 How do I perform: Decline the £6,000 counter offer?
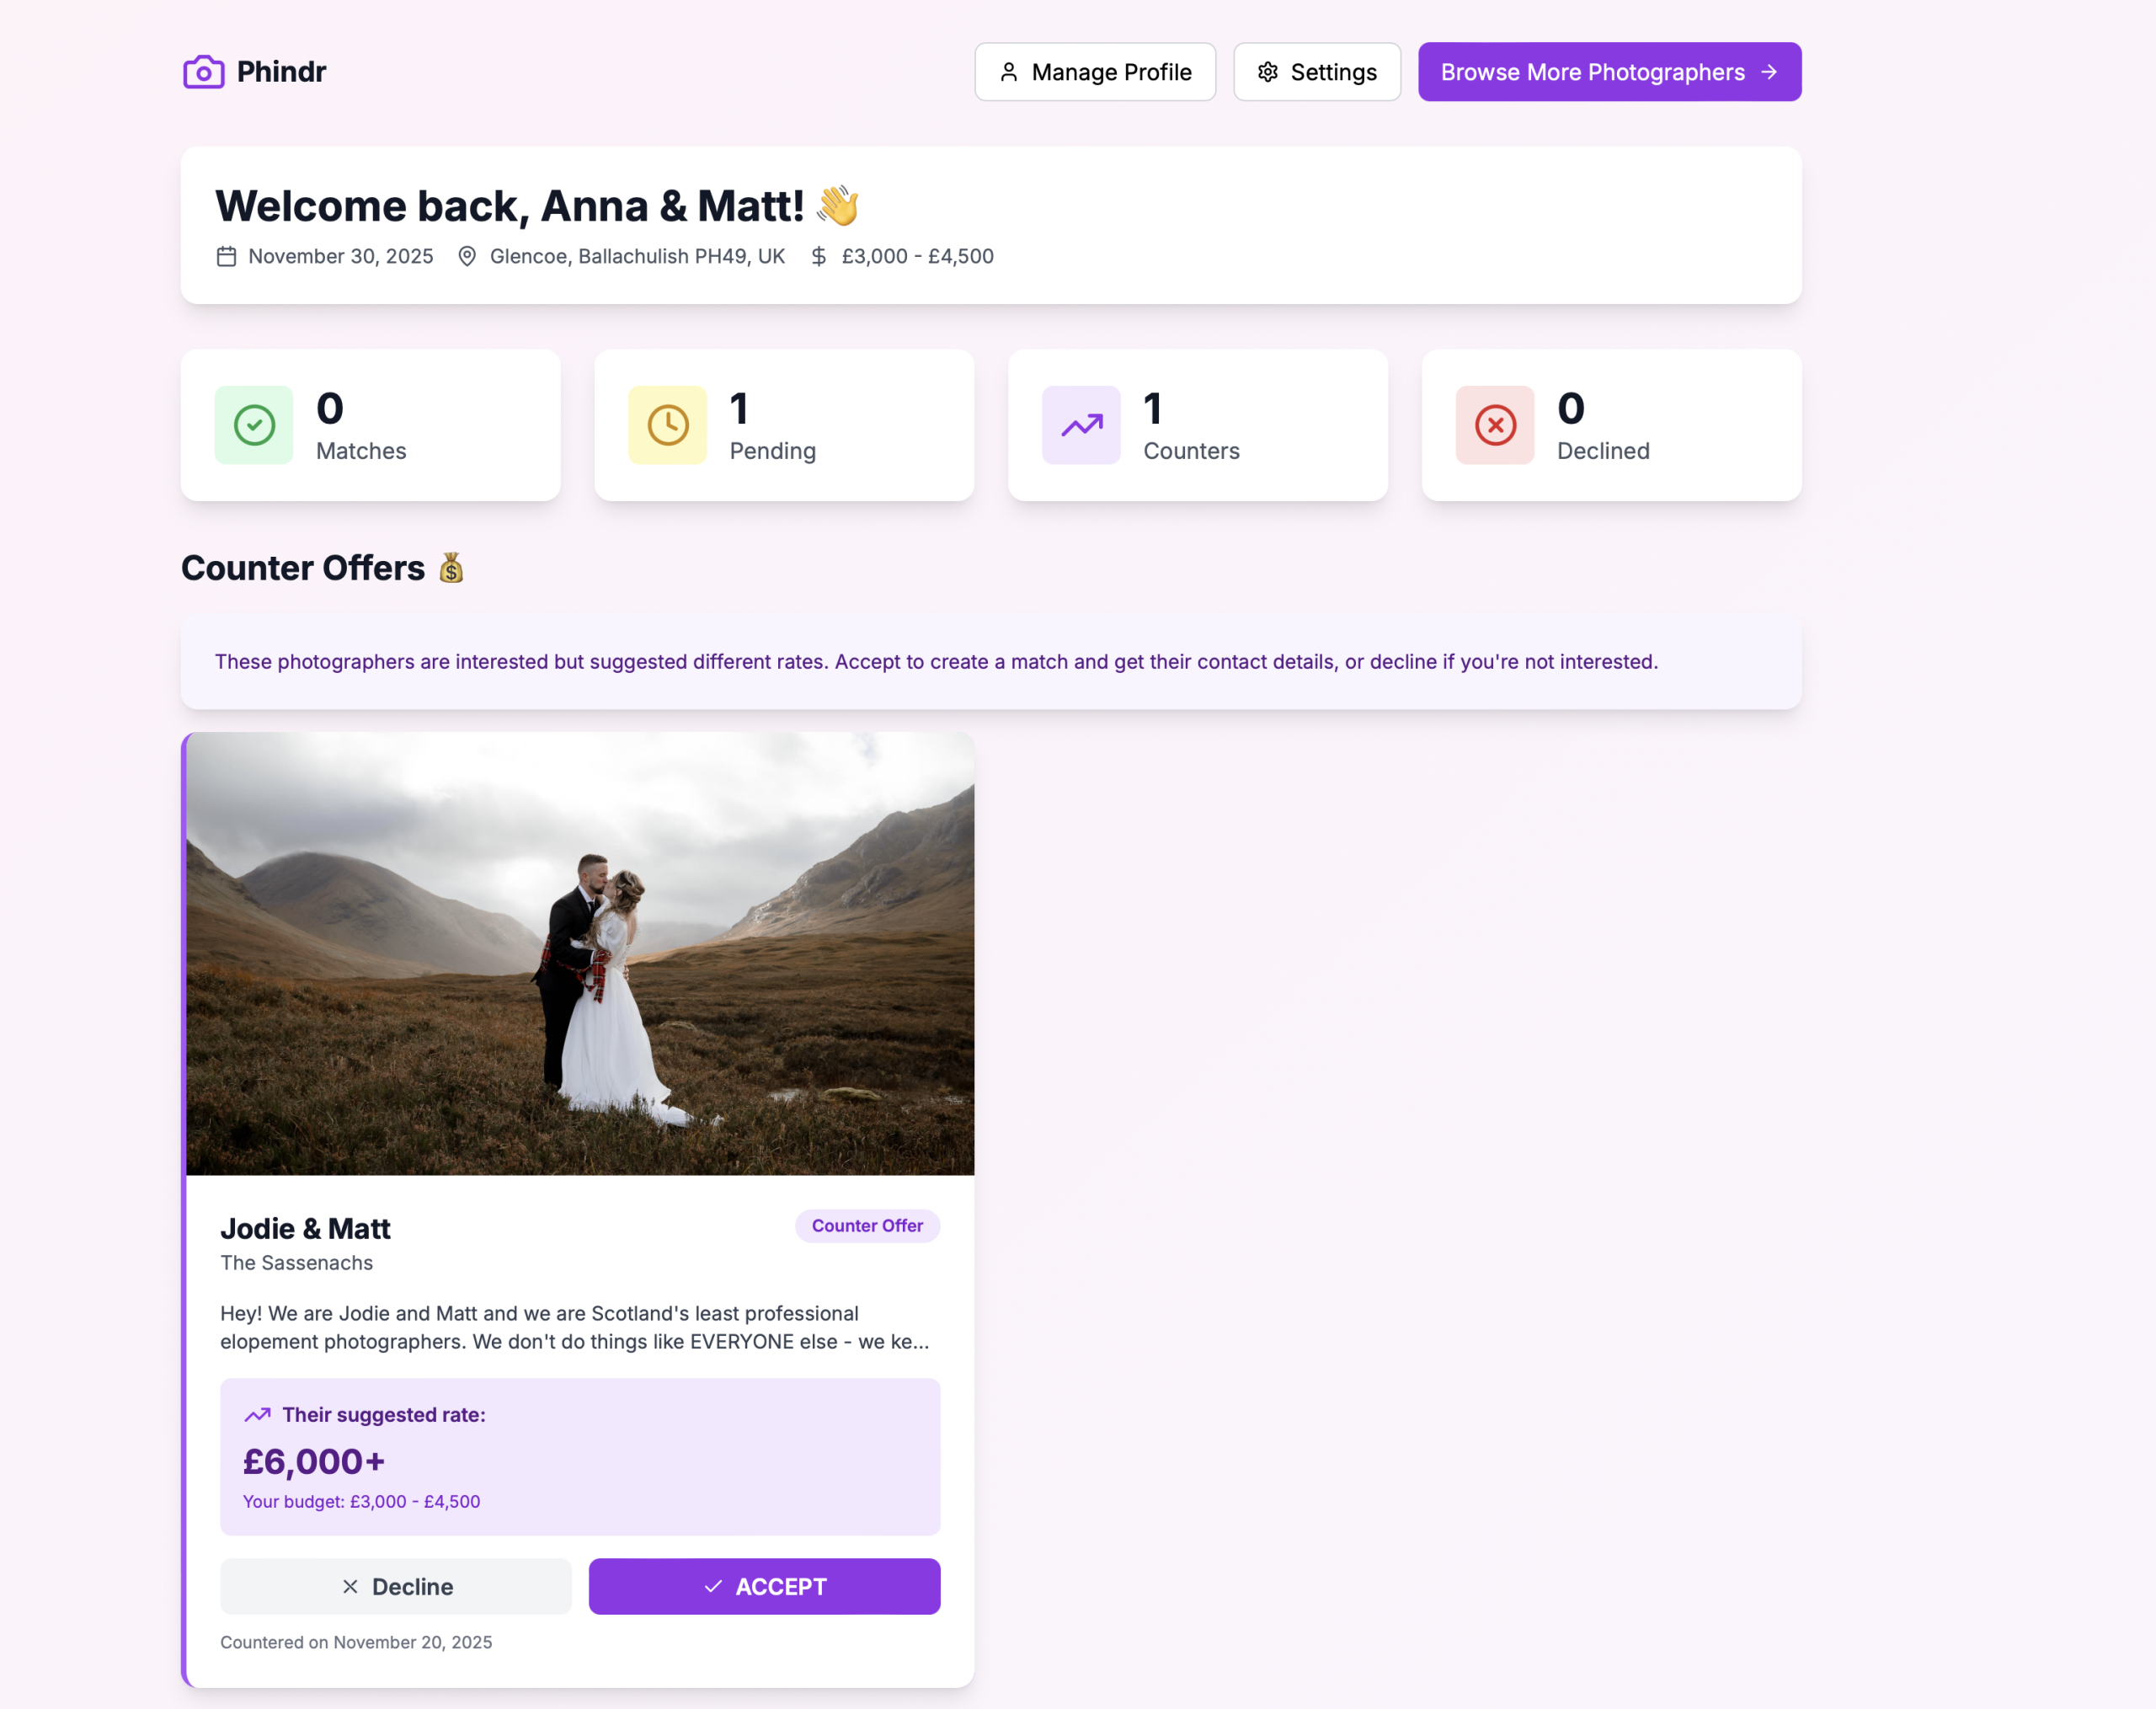point(396,1586)
